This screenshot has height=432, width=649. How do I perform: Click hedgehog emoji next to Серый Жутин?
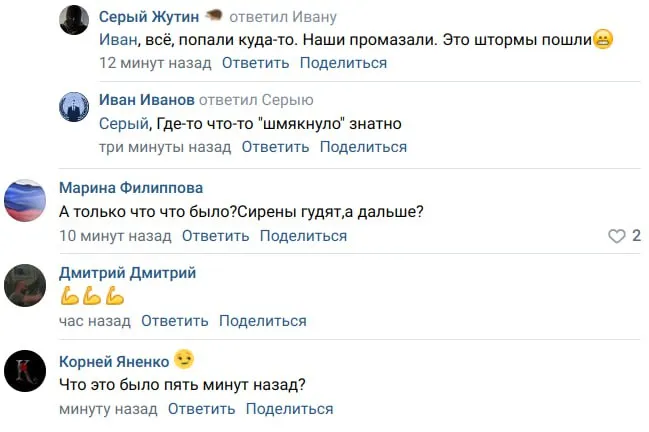[214, 16]
